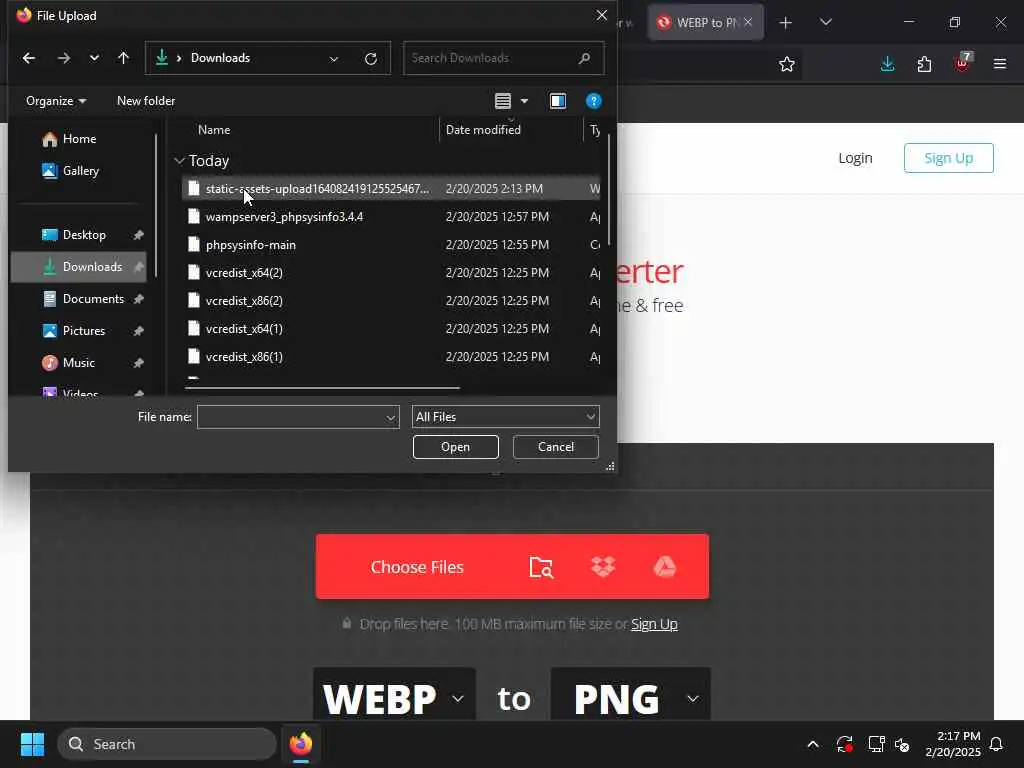The image size is (1024, 768).
Task: Sort files by Name column
Action: click(214, 130)
